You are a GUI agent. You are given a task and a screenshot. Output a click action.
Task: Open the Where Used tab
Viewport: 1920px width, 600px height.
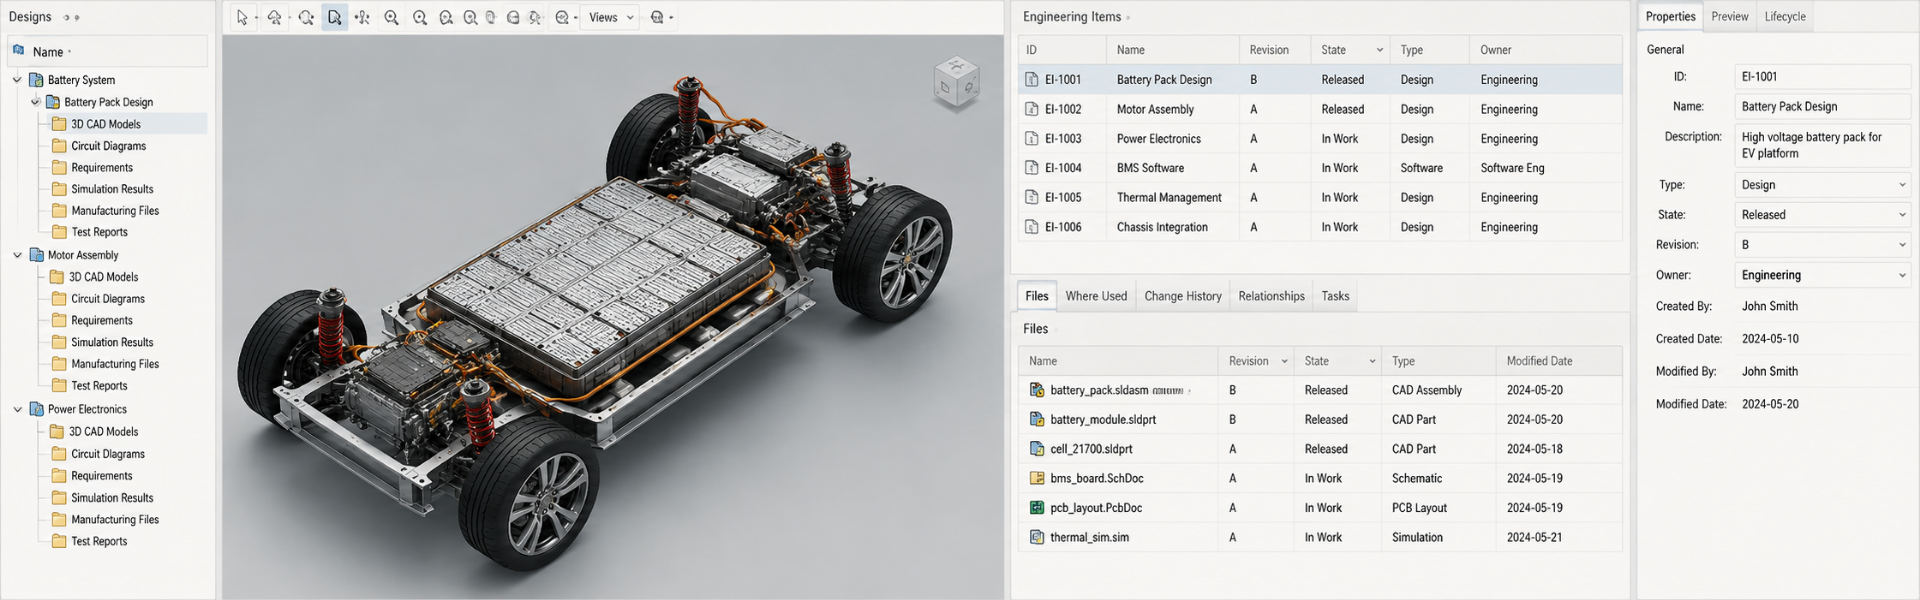1096,296
